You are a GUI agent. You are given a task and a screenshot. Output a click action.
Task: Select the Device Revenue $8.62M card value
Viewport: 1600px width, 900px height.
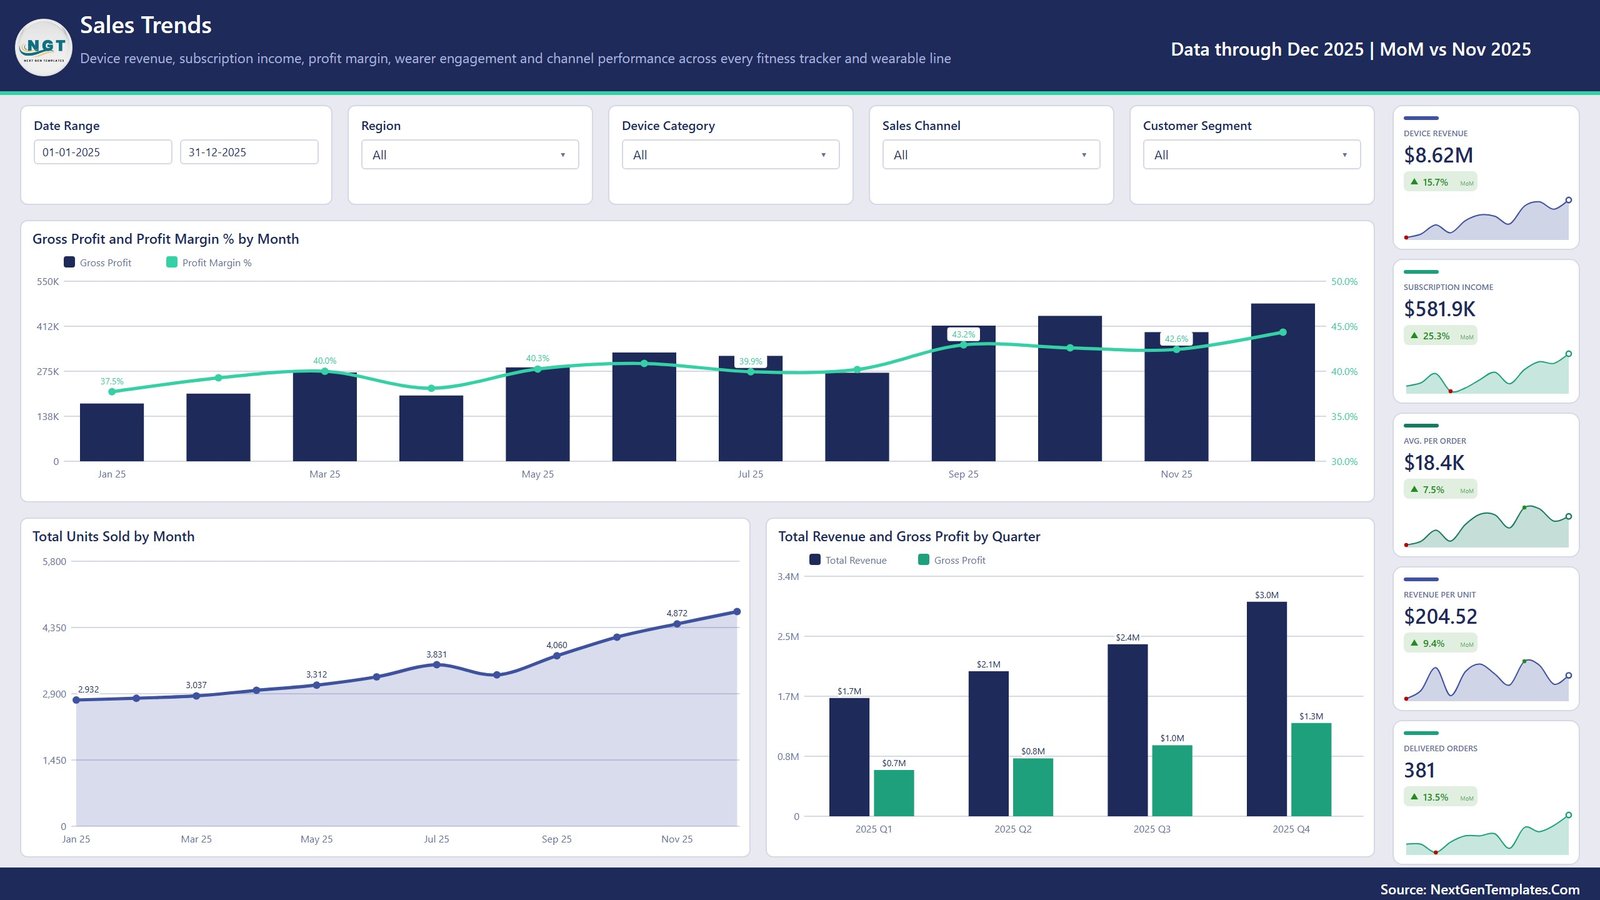(1438, 155)
